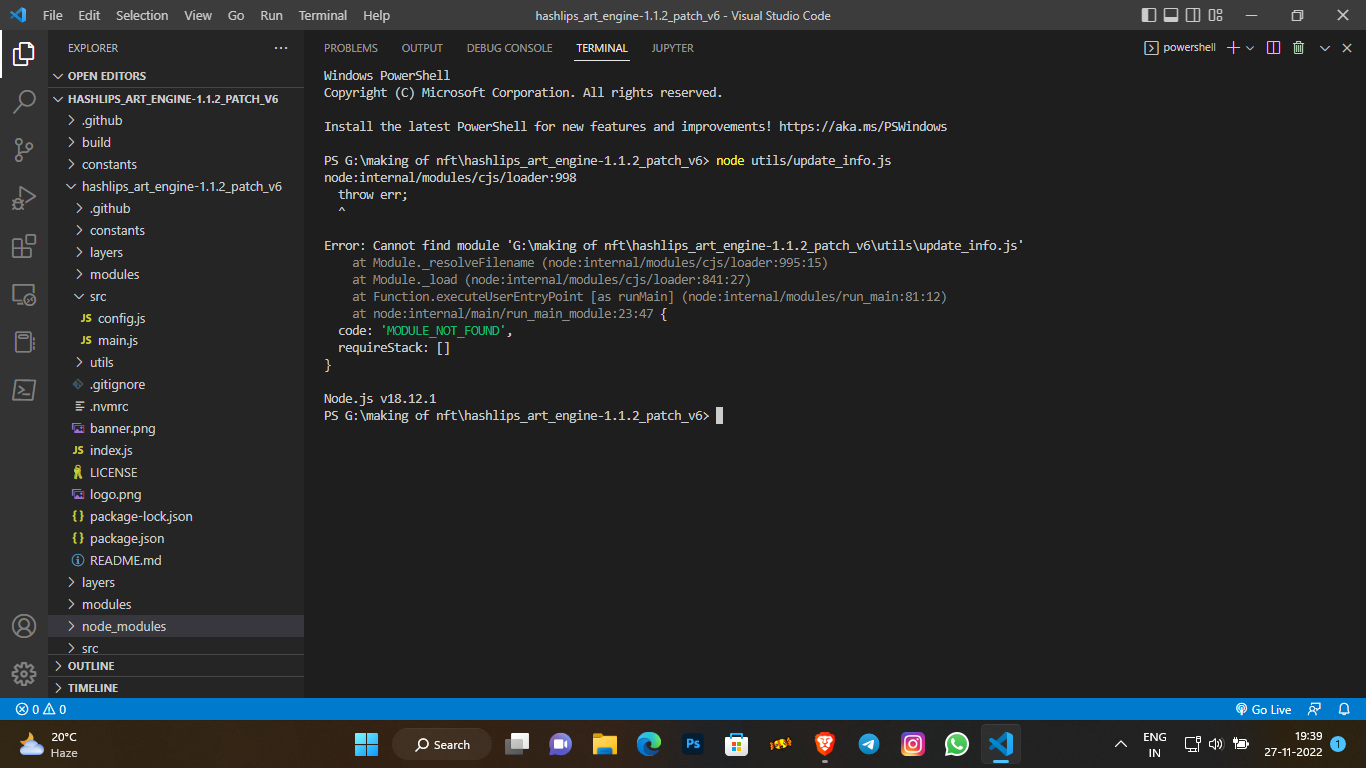The image size is (1366, 768).
Task: Start the server with Go Live
Action: coord(1263,709)
